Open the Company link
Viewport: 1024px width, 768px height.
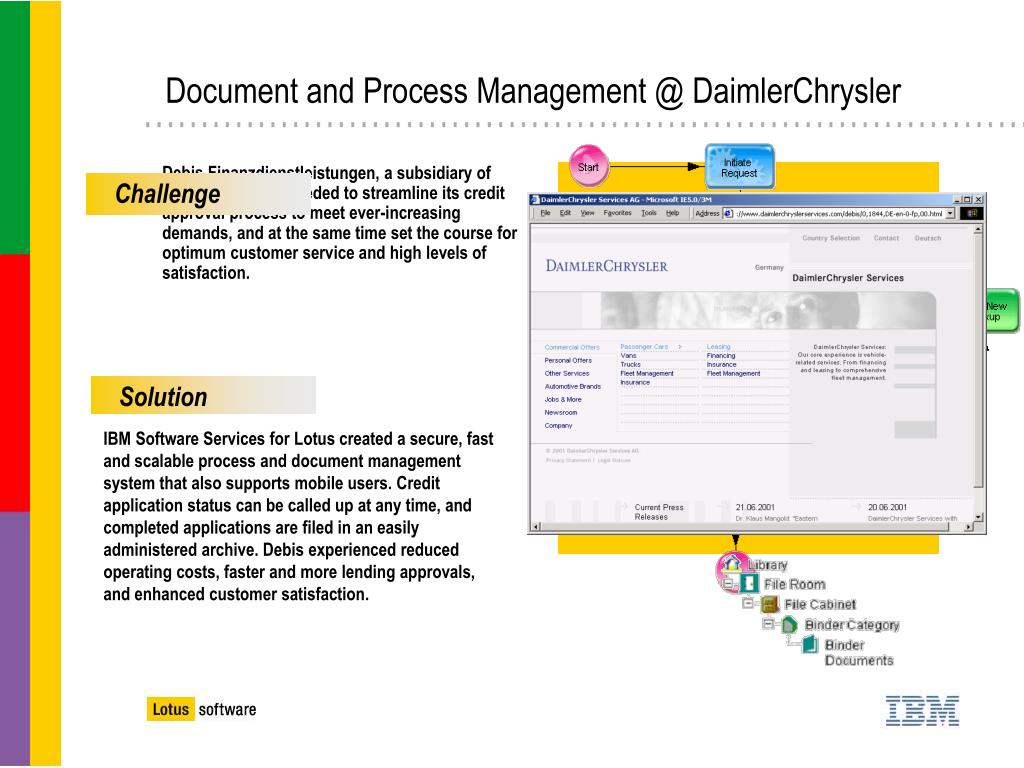(x=558, y=426)
